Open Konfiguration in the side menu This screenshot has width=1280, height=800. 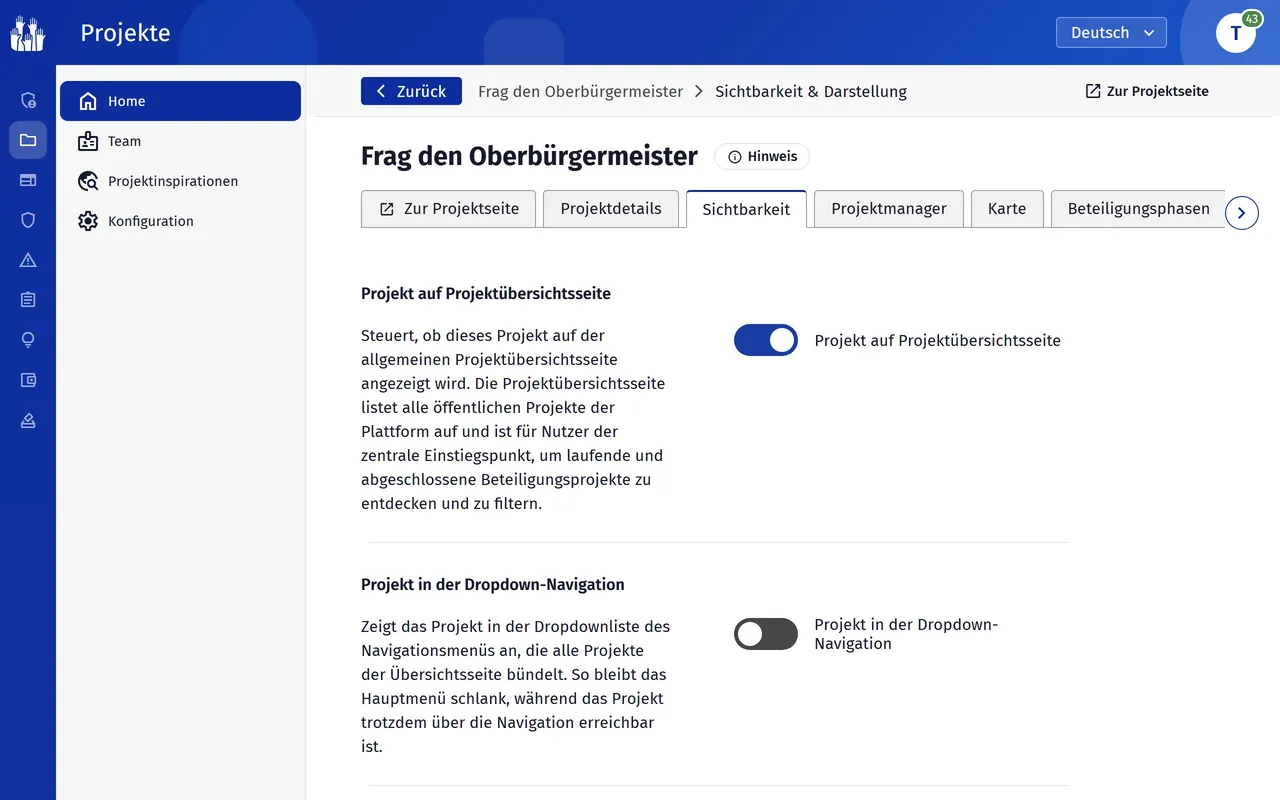point(180,221)
